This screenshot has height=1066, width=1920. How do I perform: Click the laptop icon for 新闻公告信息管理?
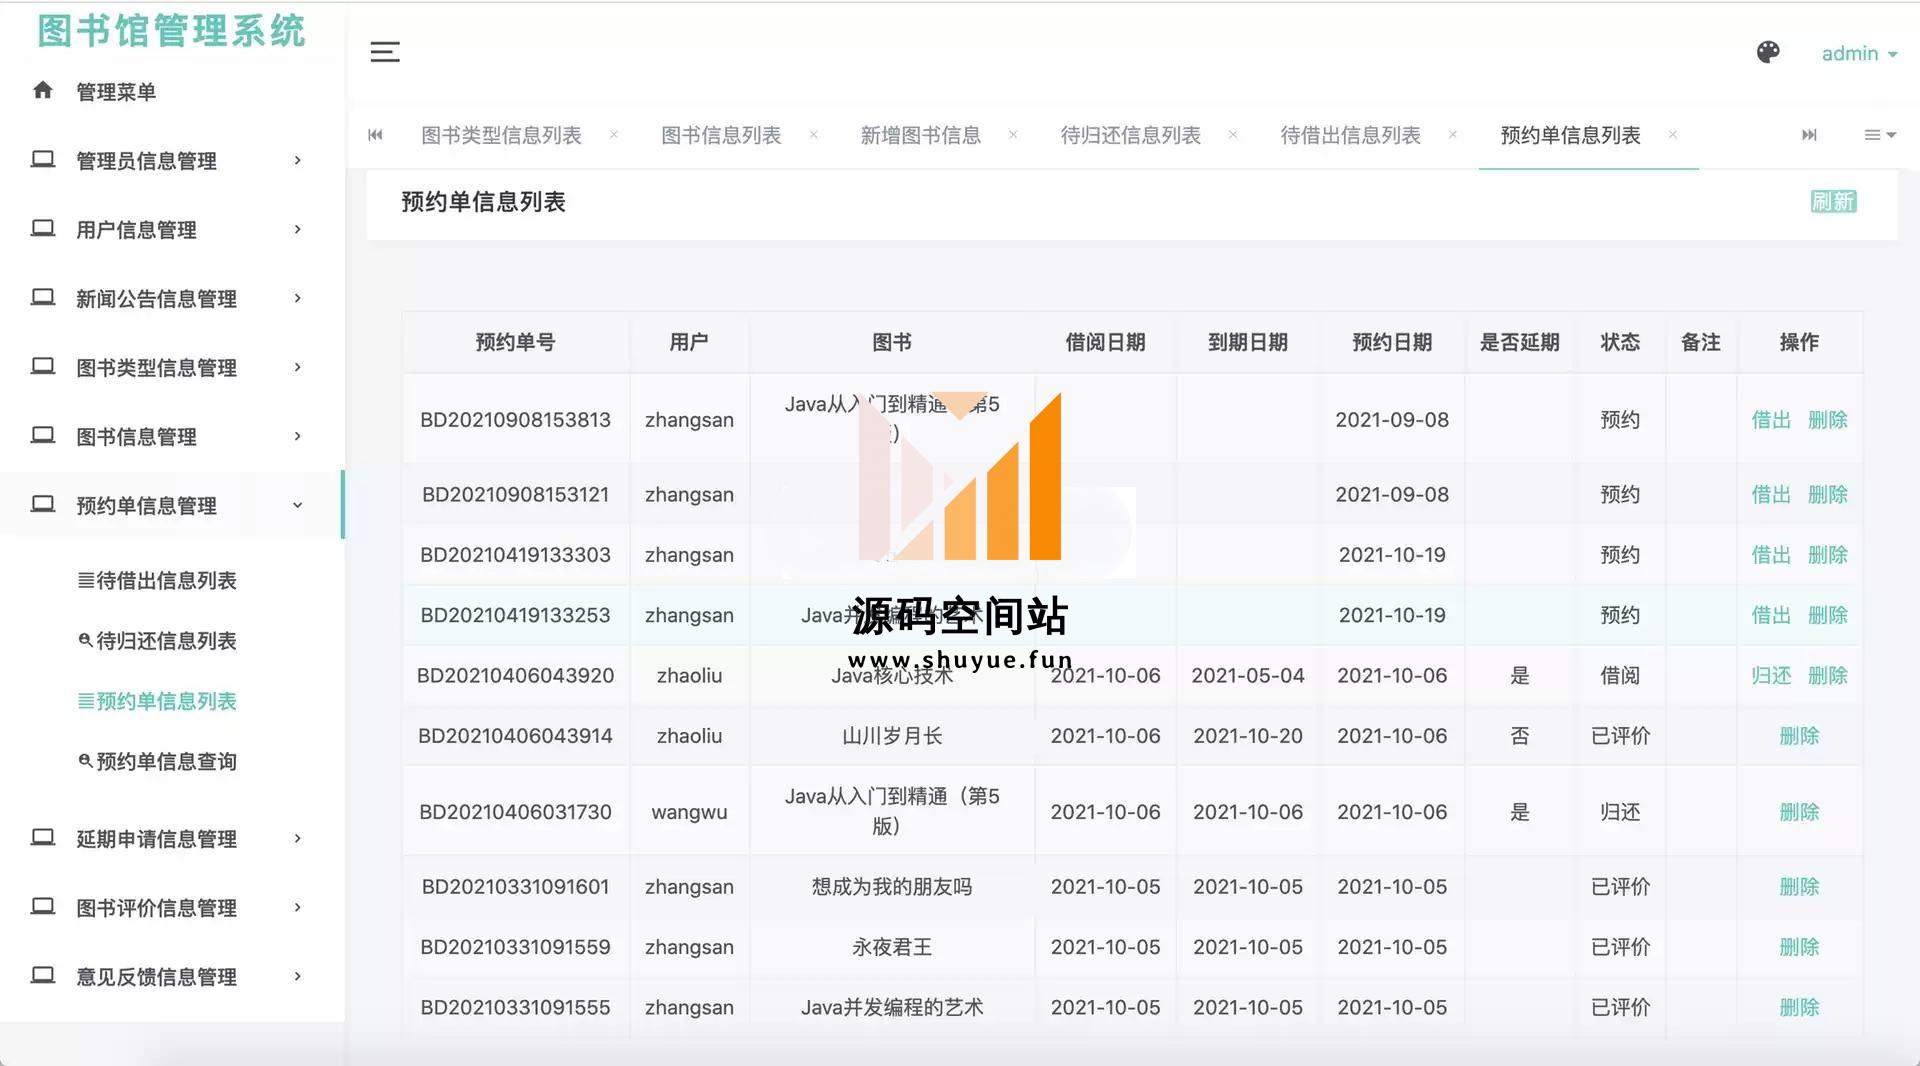[x=42, y=297]
